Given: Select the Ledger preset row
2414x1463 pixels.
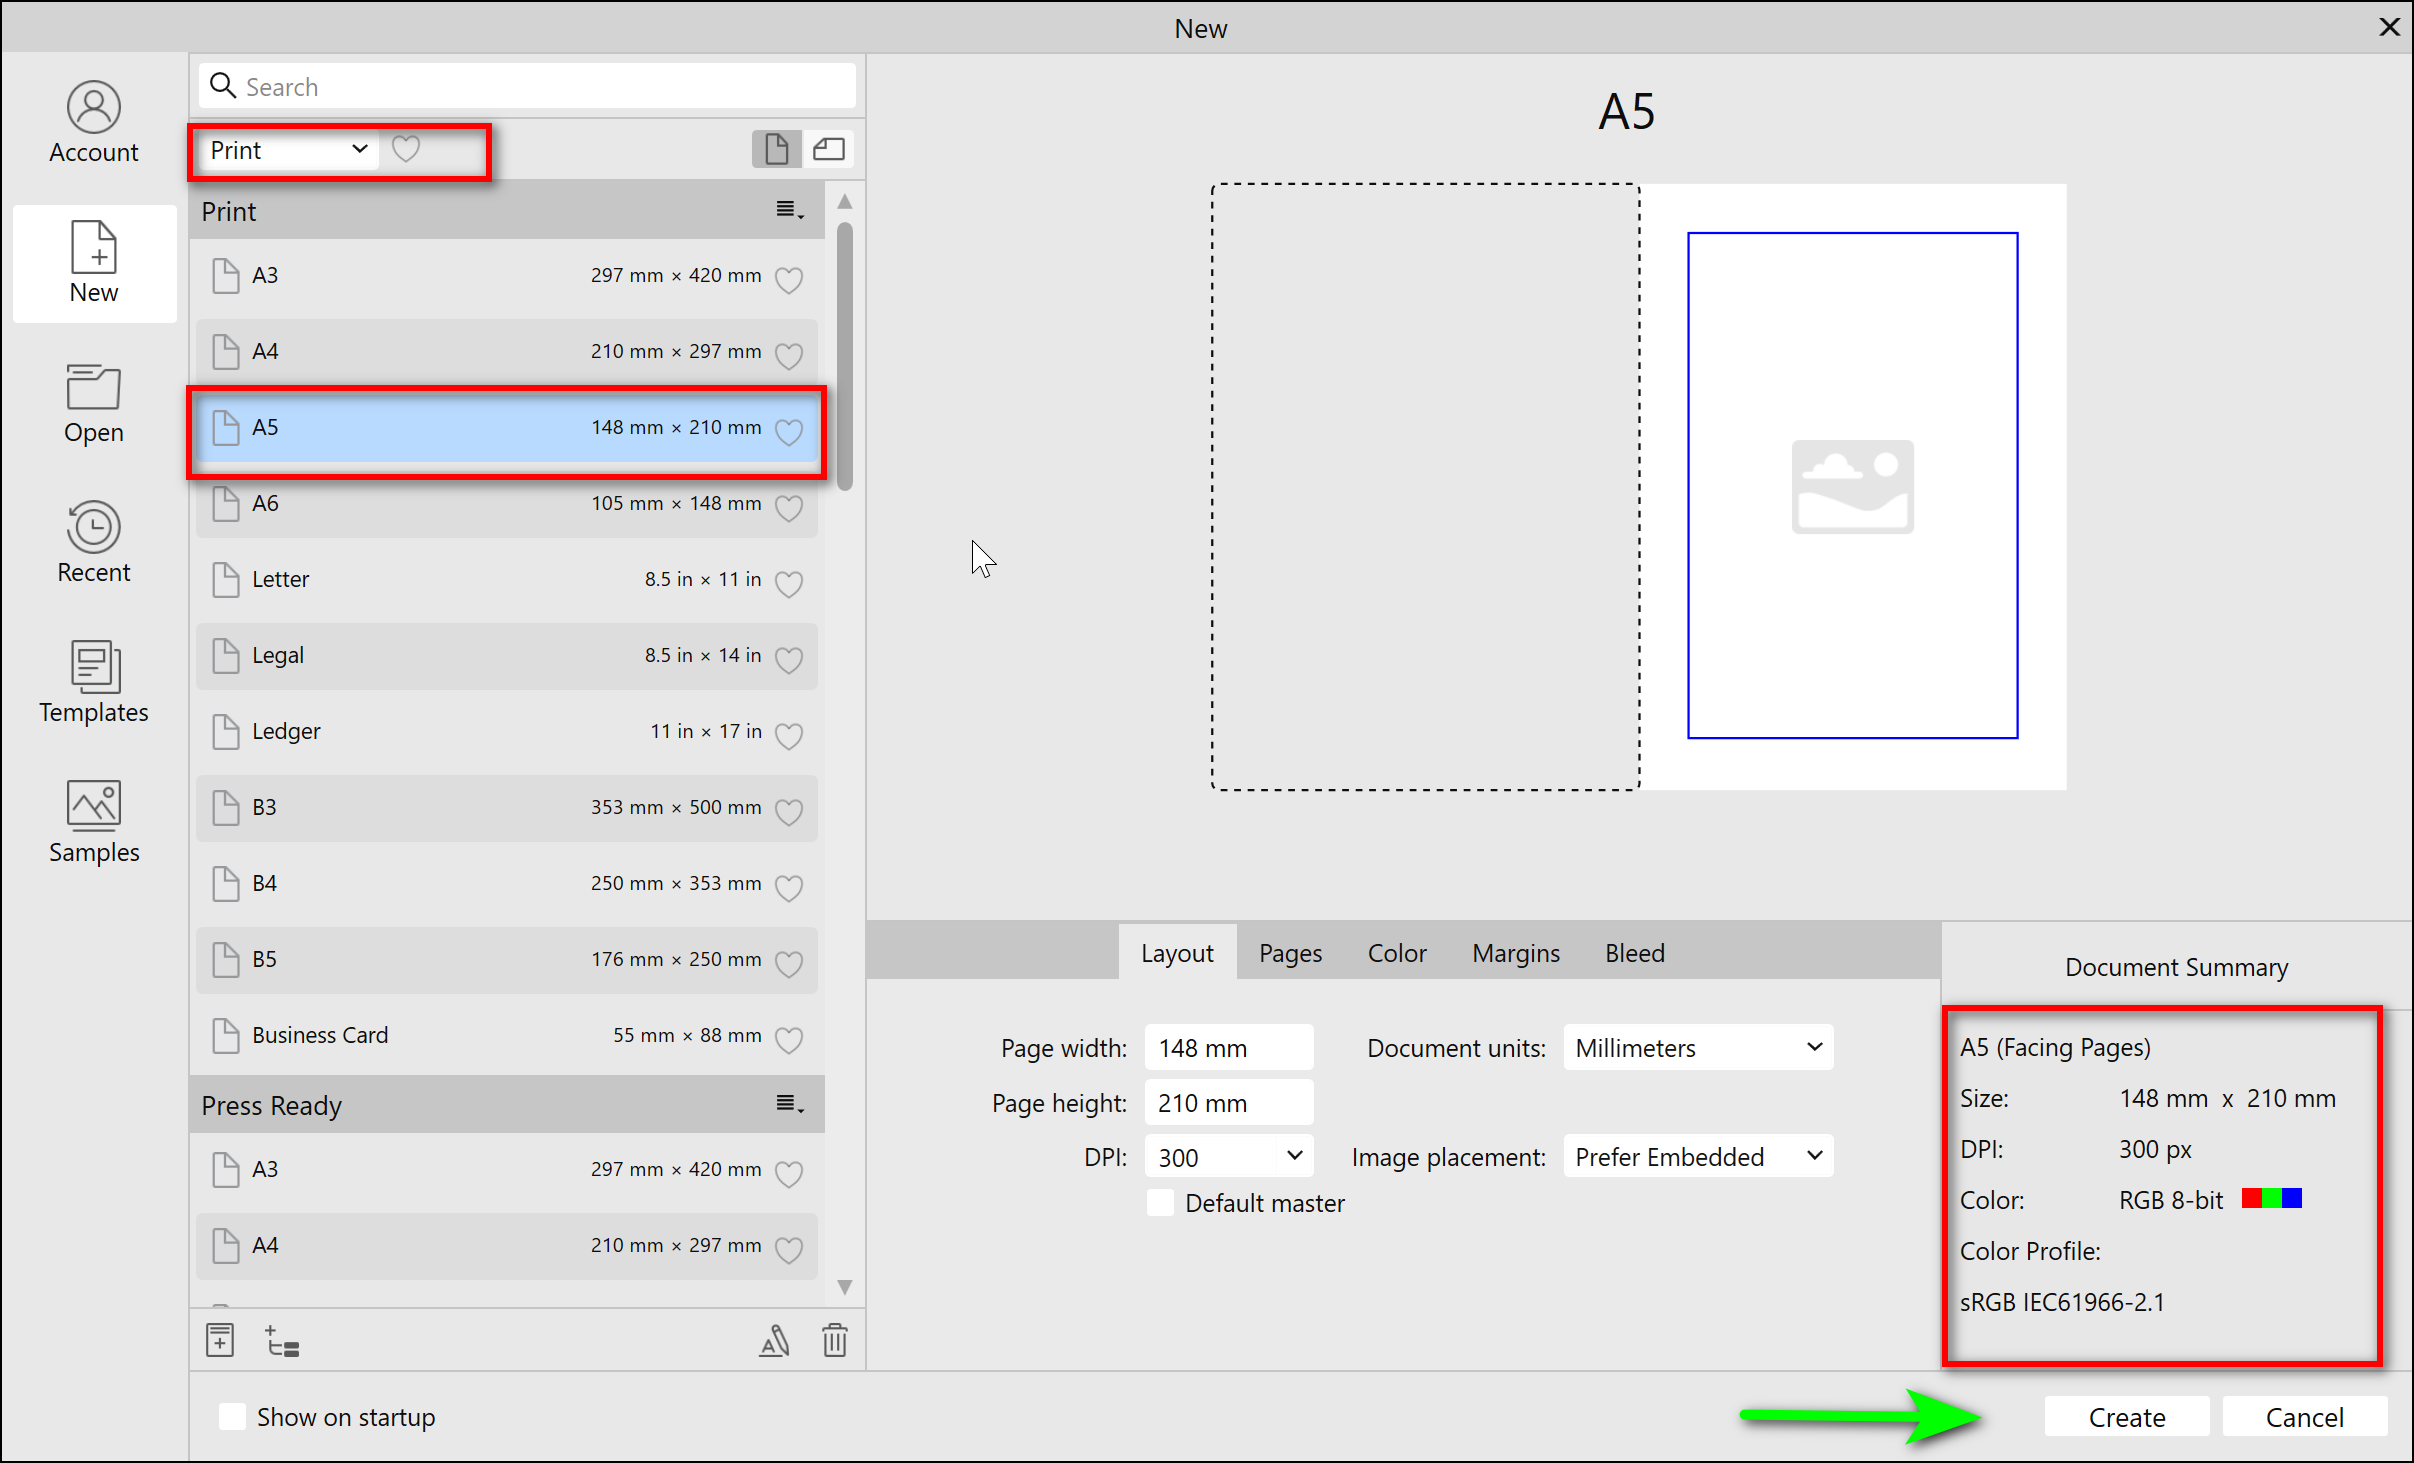Looking at the screenshot, I should tap(507, 731).
